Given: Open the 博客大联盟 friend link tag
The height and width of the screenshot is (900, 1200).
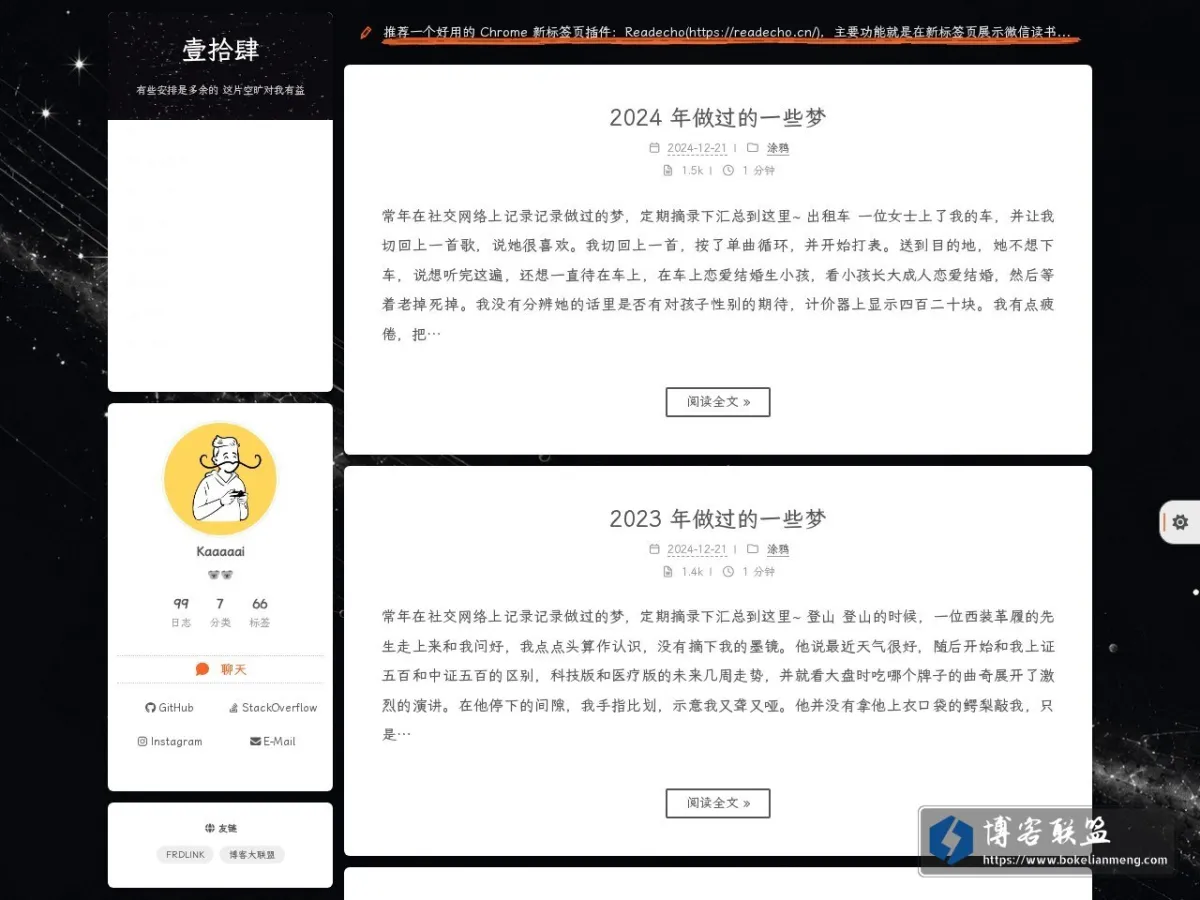Looking at the screenshot, I should point(252,855).
